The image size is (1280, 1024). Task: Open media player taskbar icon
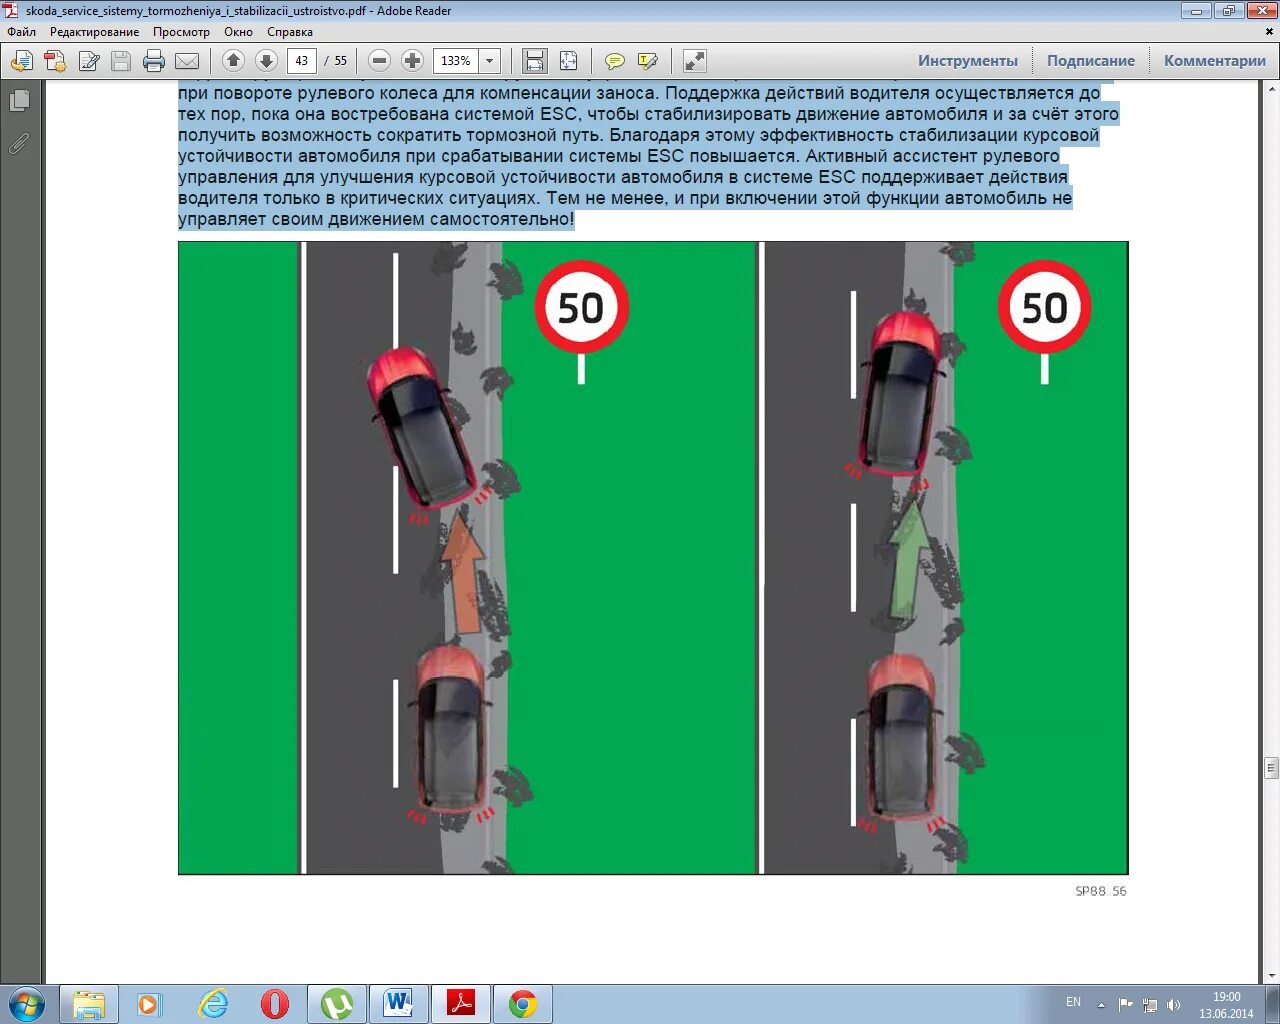pos(149,1003)
